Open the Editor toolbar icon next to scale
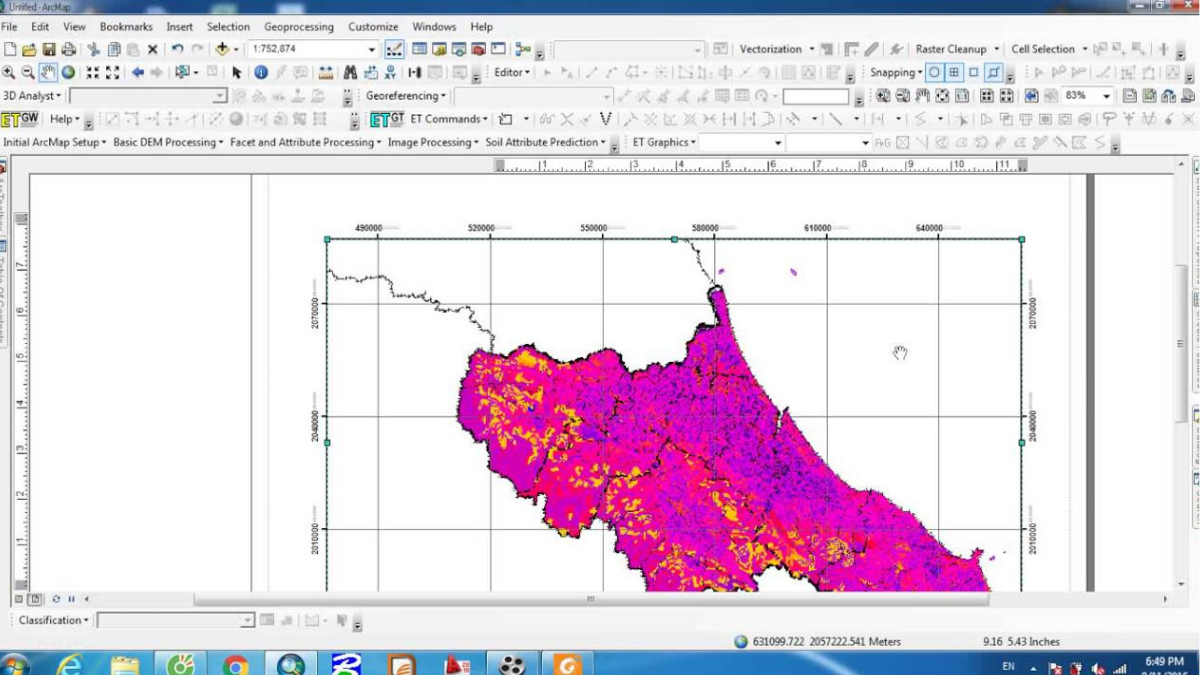 click(x=394, y=49)
